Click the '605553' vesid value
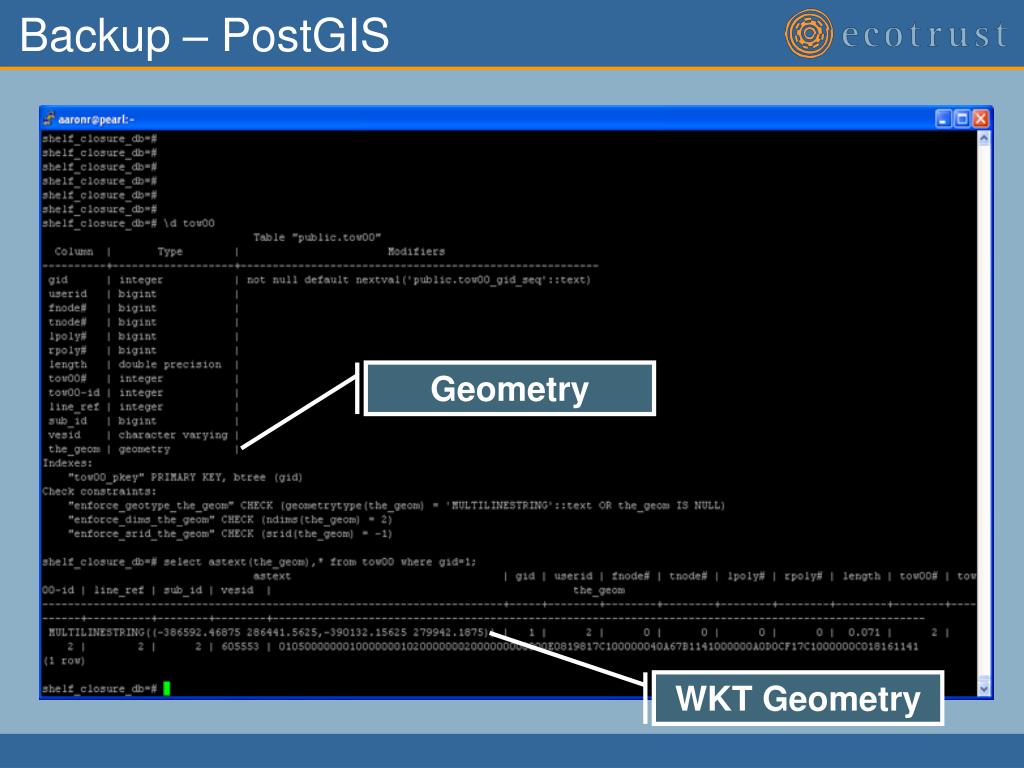 pos(240,647)
